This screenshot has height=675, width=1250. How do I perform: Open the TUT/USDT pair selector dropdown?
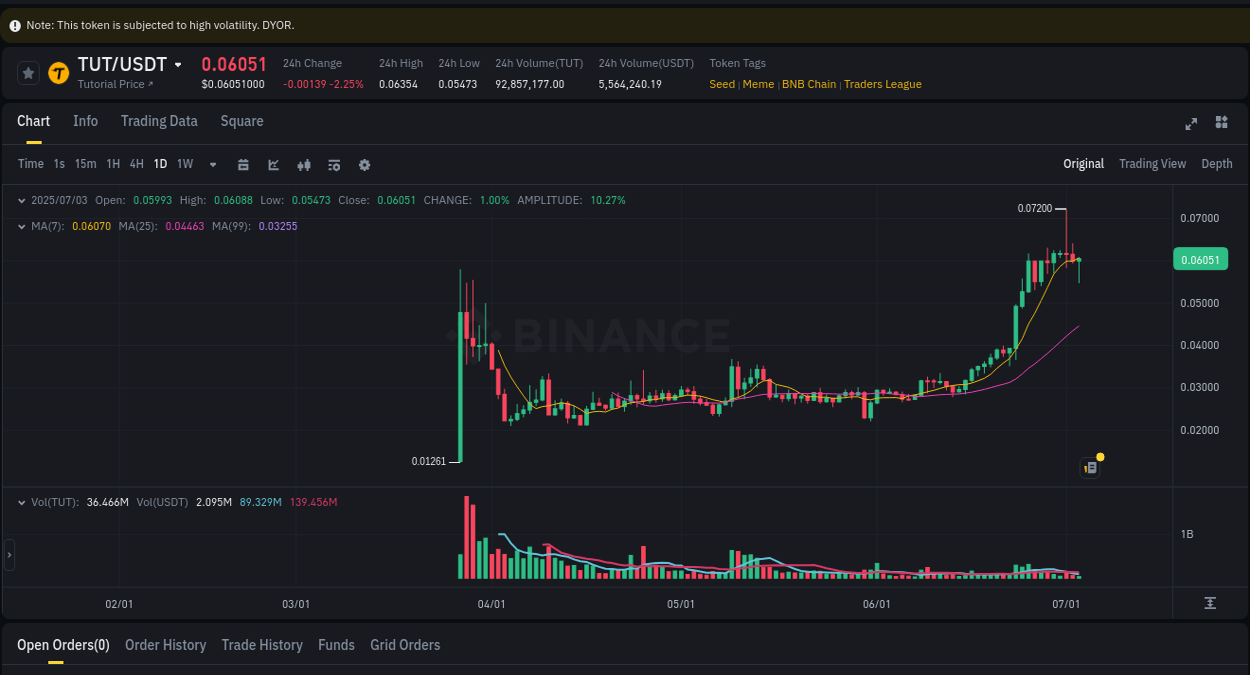click(180, 64)
